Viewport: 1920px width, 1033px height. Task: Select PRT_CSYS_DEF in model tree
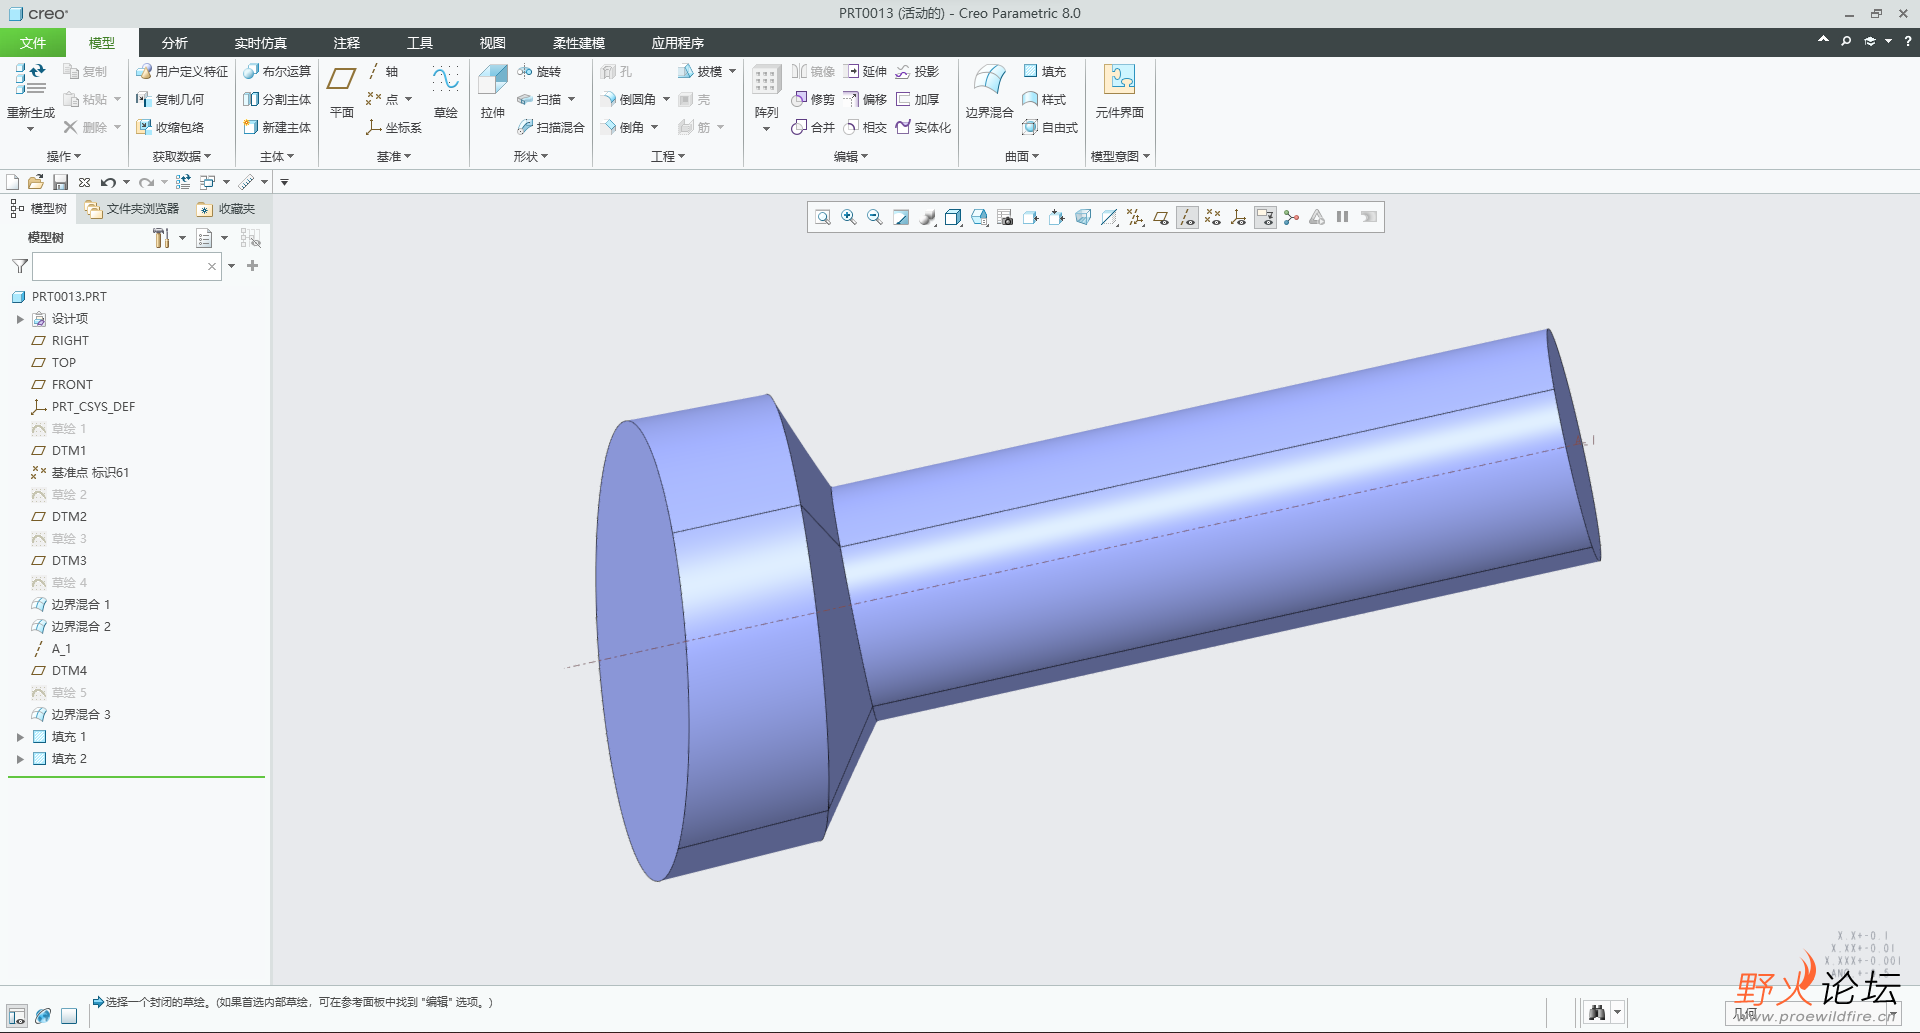click(83, 407)
